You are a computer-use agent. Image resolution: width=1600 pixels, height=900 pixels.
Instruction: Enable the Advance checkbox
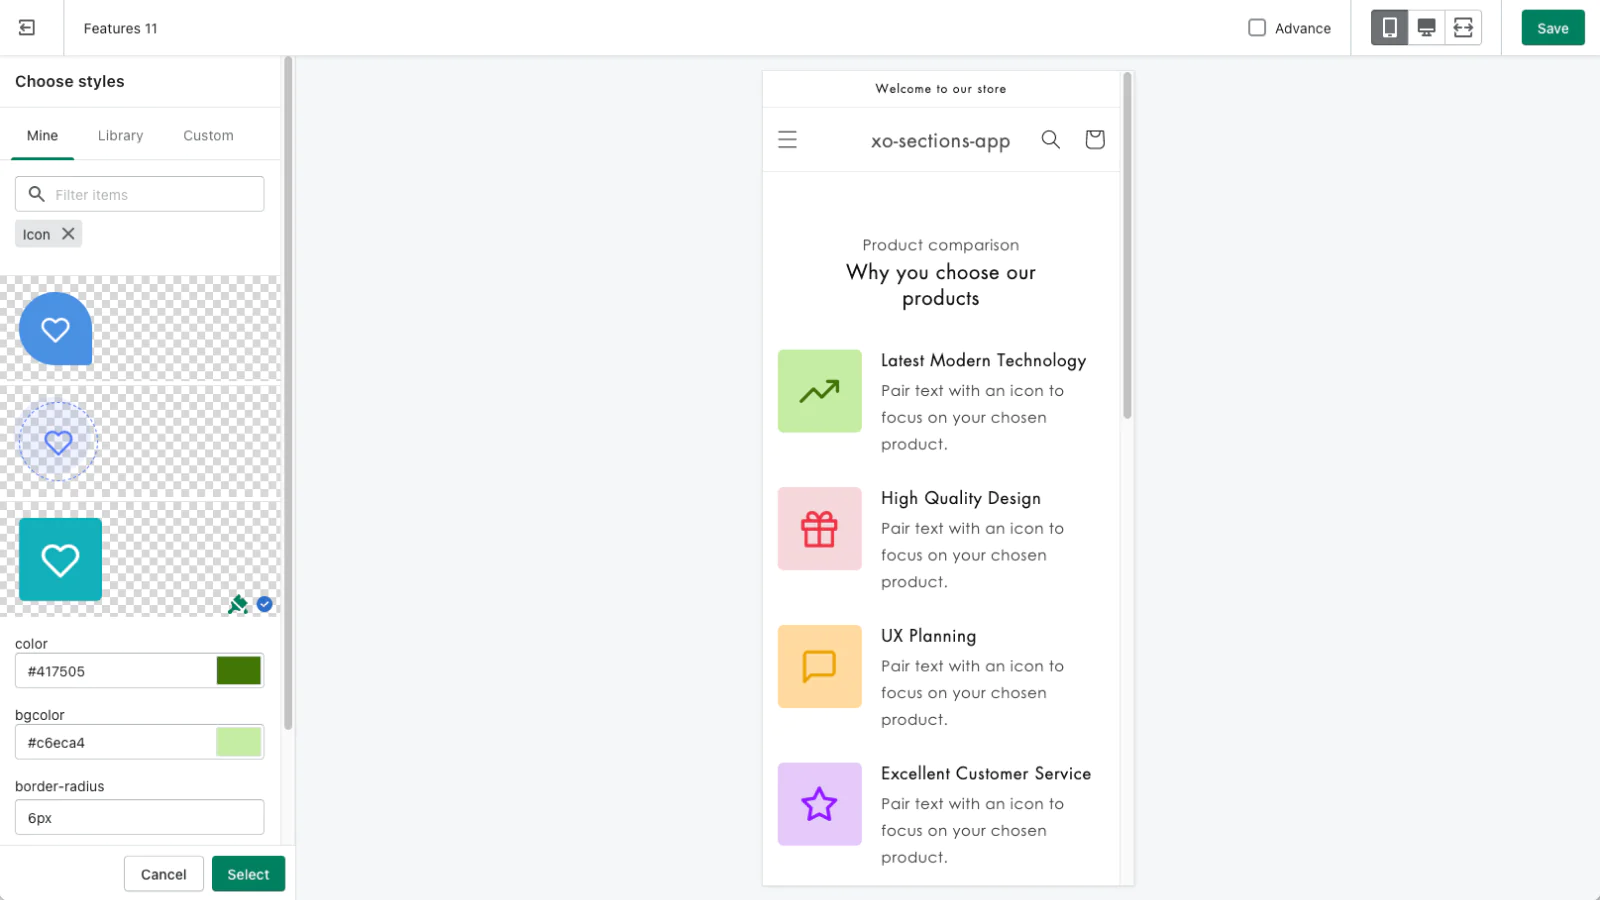click(x=1257, y=28)
